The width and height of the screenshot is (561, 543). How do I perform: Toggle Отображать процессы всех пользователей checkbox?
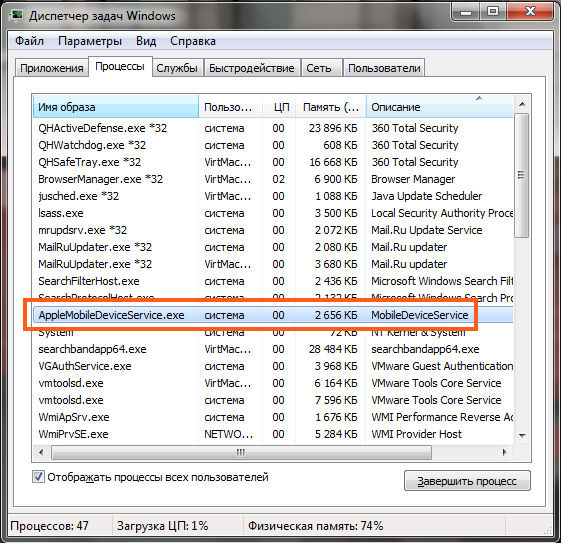click(38, 477)
